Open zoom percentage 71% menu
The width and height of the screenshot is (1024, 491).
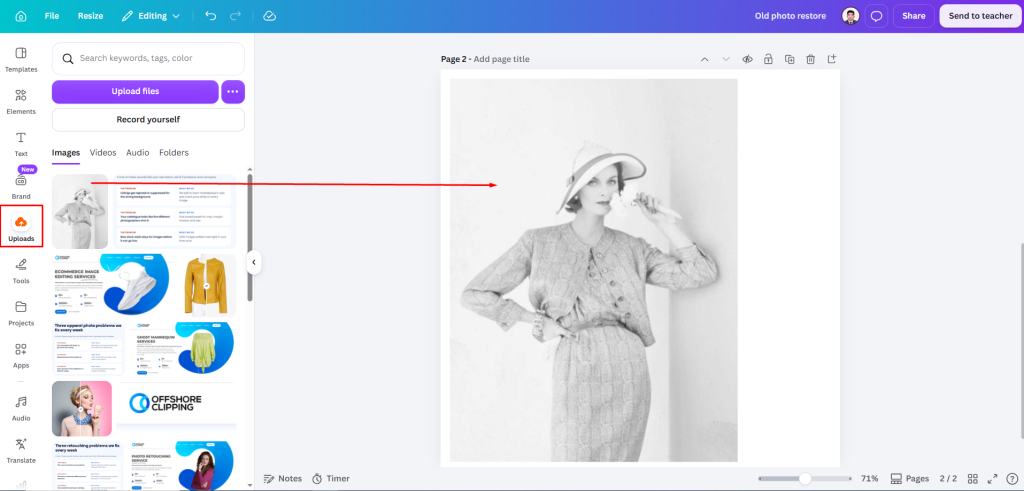pyautogui.click(x=869, y=479)
